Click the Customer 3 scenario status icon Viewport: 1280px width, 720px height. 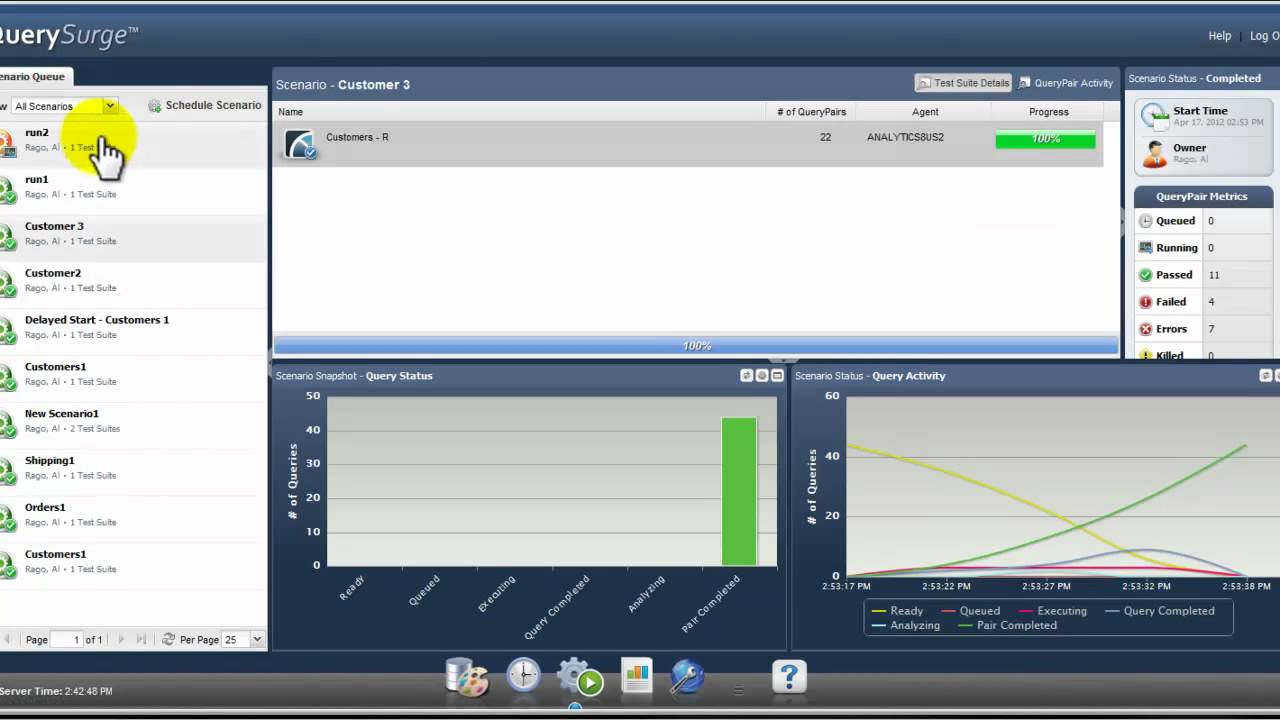(x=7, y=235)
